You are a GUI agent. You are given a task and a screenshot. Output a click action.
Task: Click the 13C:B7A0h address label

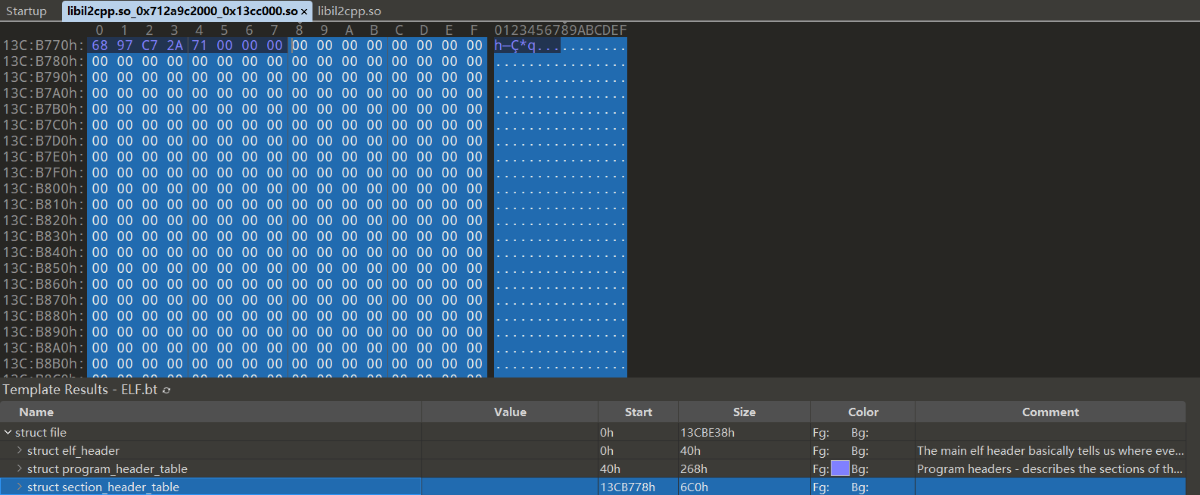(x=44, y=93)
